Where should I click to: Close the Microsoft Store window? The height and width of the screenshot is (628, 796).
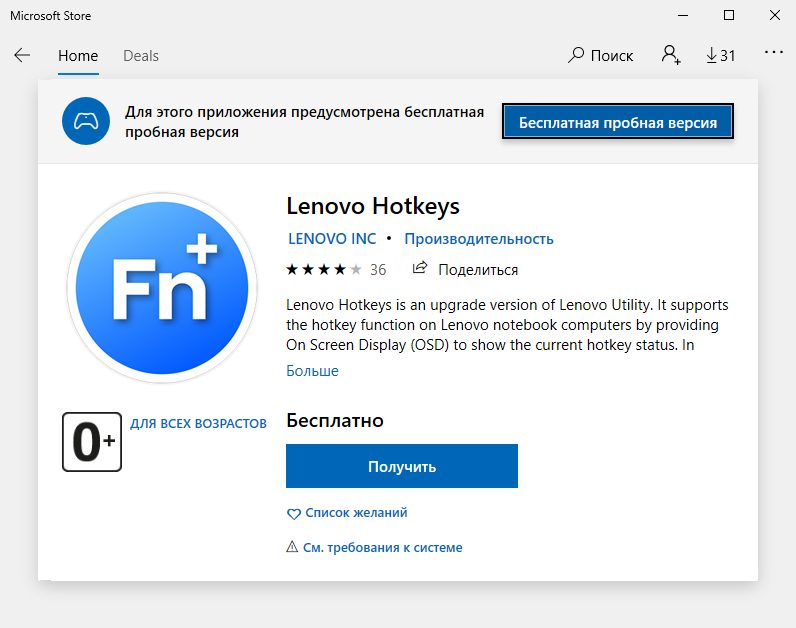click(x=775, y=15)
